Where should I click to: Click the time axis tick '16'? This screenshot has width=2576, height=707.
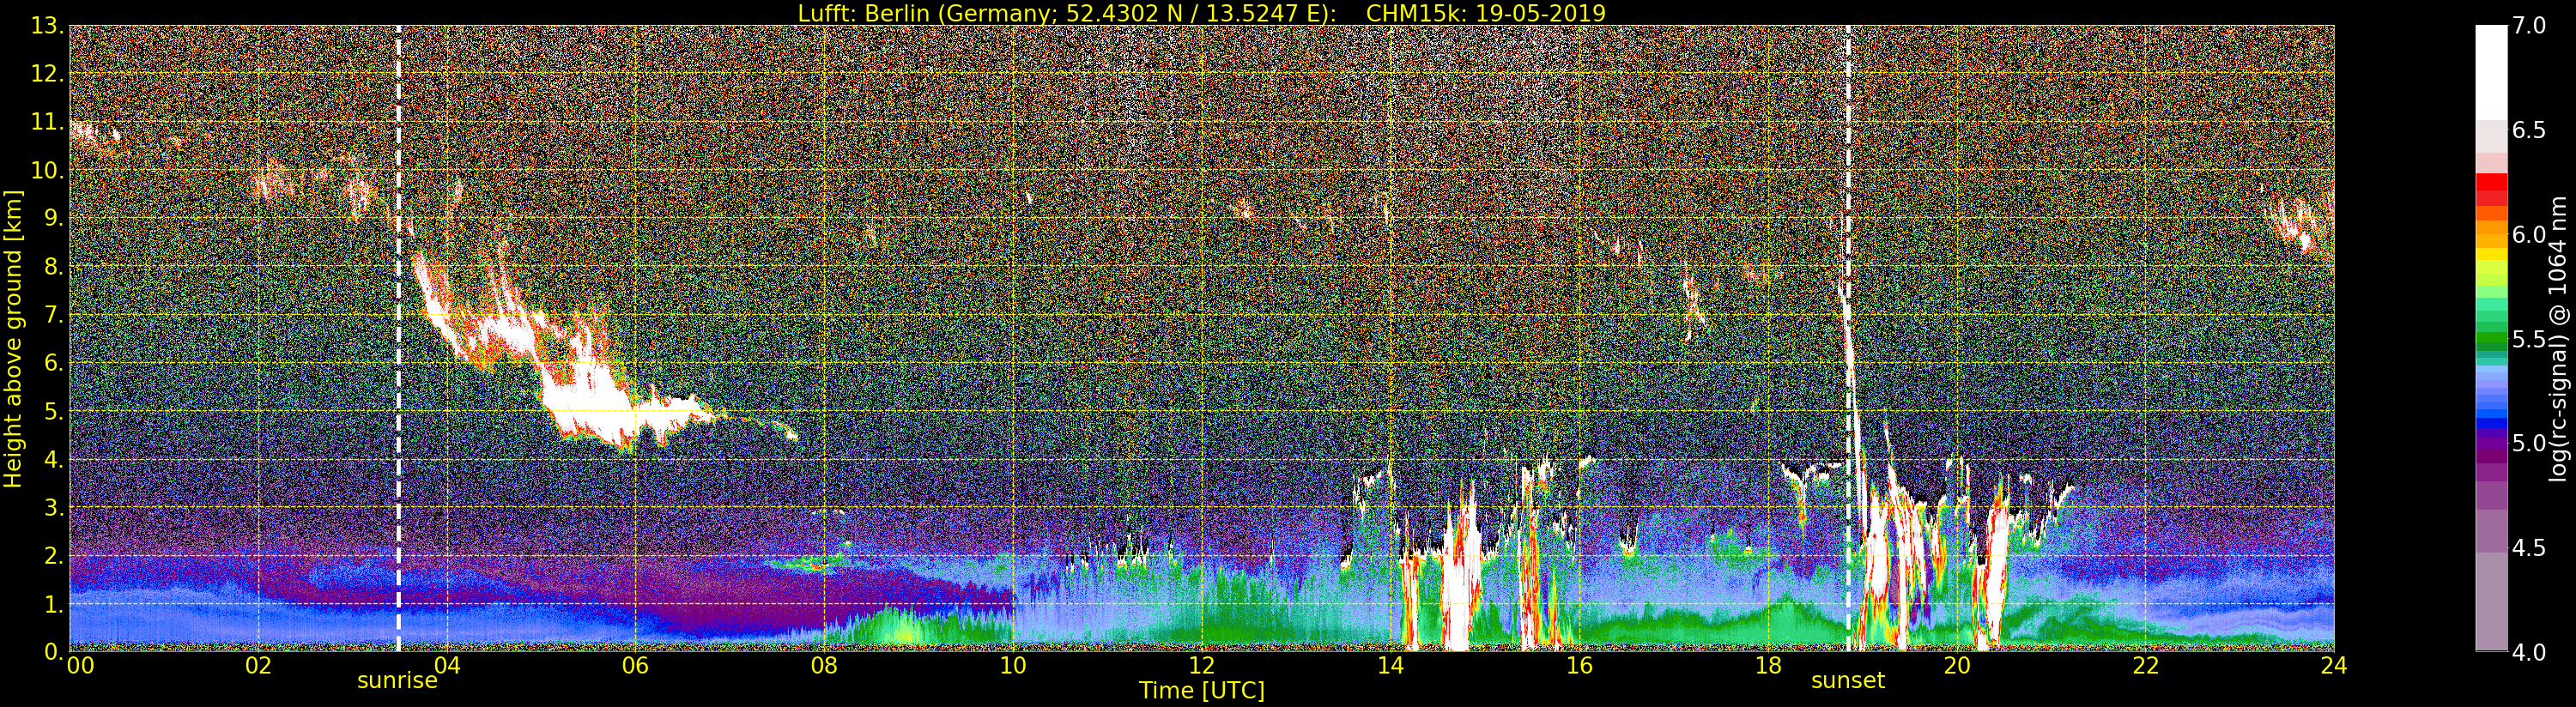pos(1579,666)
